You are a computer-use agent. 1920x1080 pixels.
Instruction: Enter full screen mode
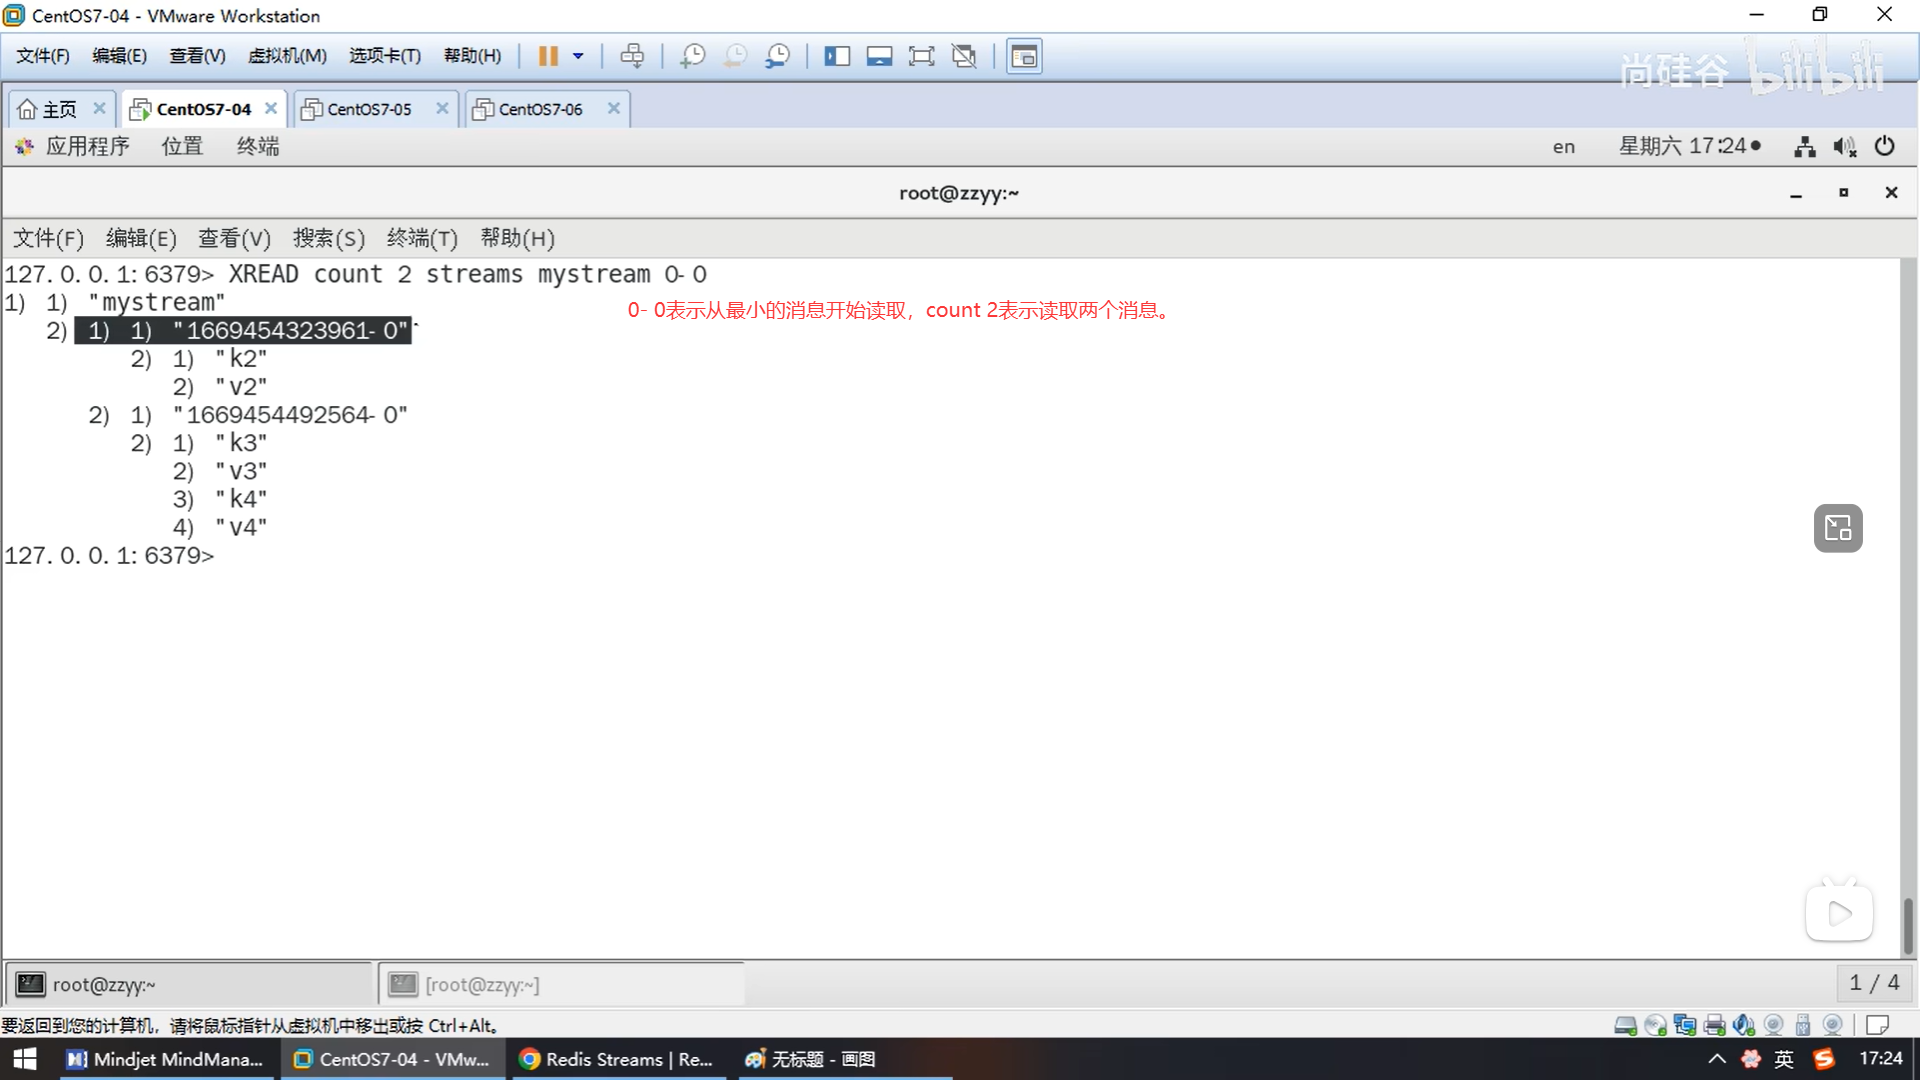[x=921, y=56]
